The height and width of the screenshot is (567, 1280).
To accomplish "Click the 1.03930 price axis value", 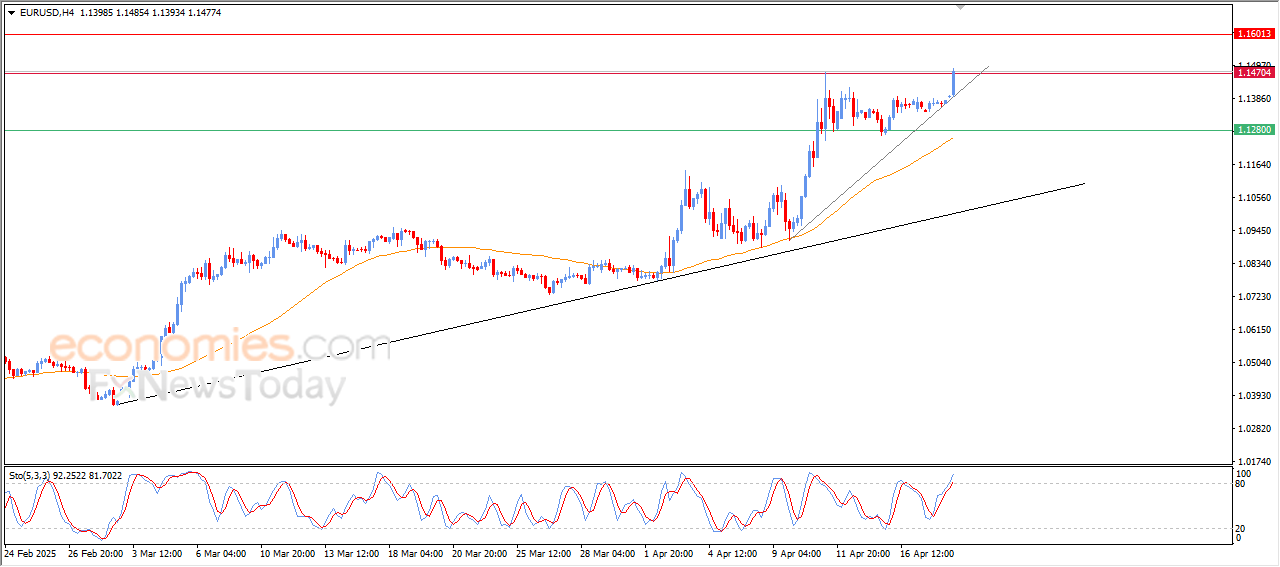I will pyautogui.click(x=1255, y=395).
